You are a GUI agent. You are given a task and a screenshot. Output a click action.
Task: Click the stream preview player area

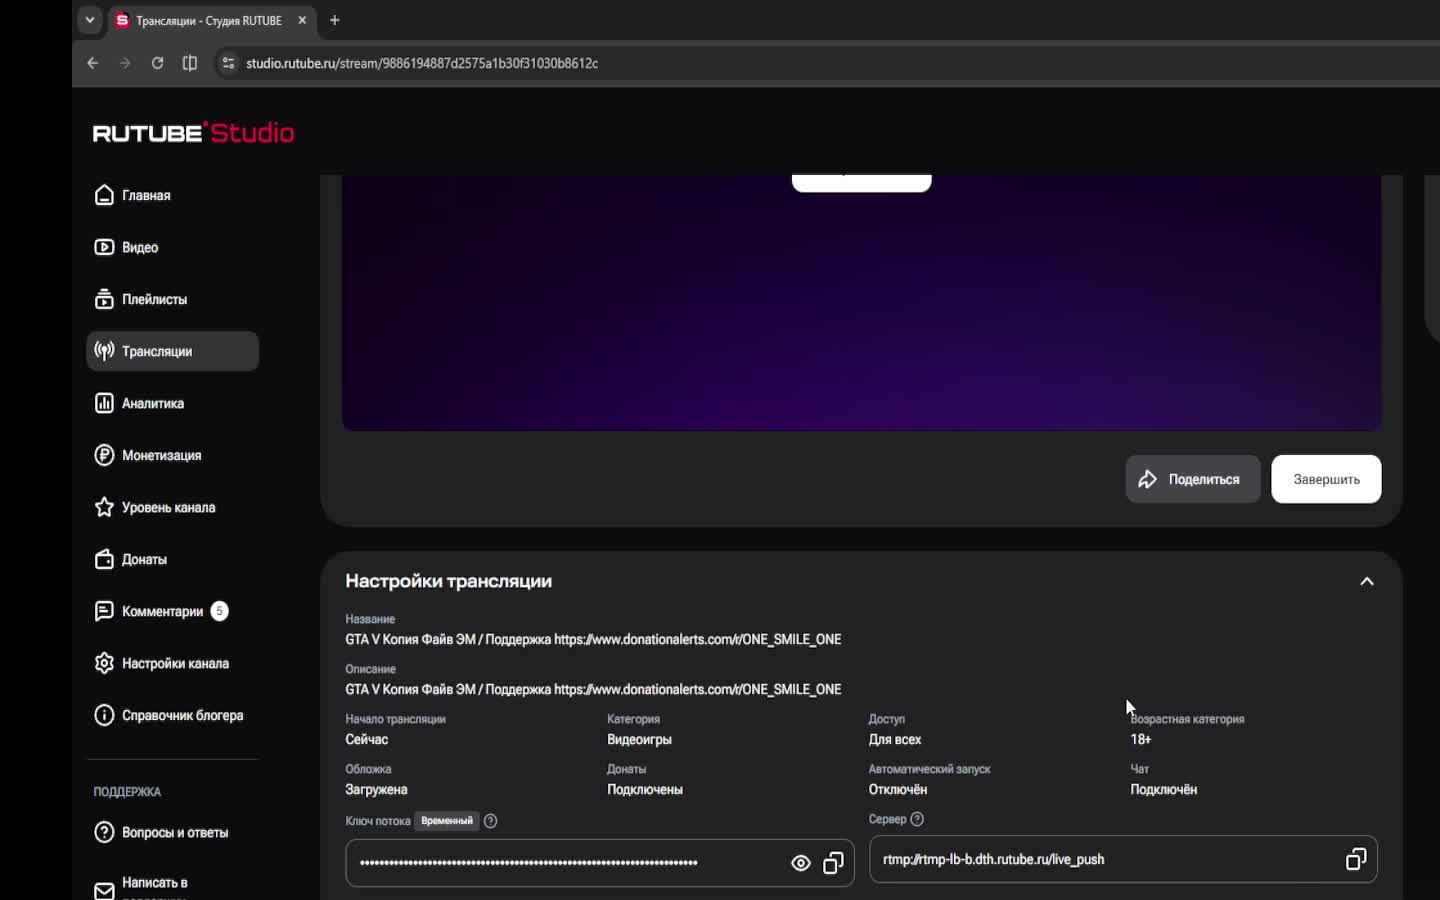(861, 303)
